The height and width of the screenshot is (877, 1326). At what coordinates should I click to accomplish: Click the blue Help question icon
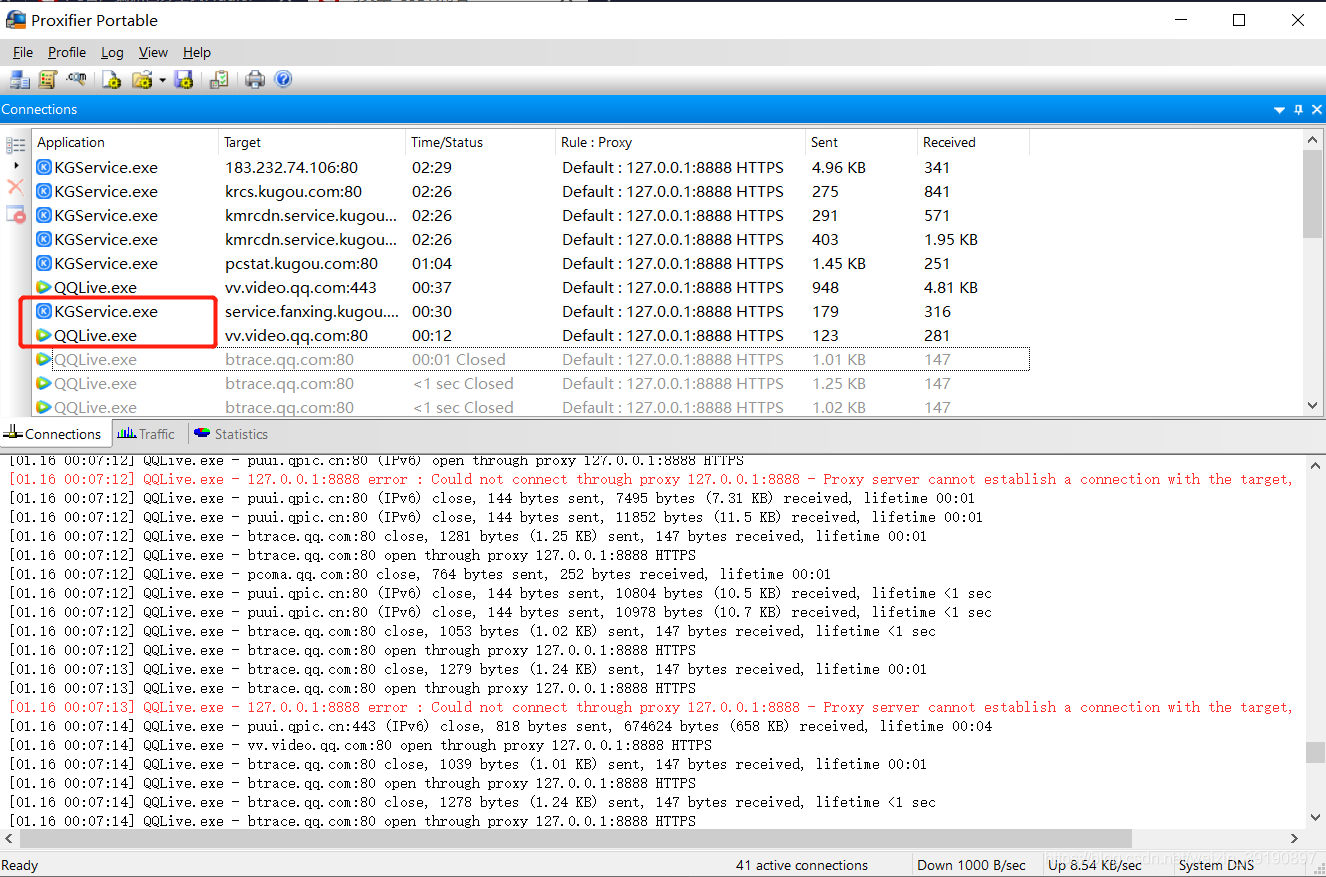pyautogui.click(x=283, y=80)
